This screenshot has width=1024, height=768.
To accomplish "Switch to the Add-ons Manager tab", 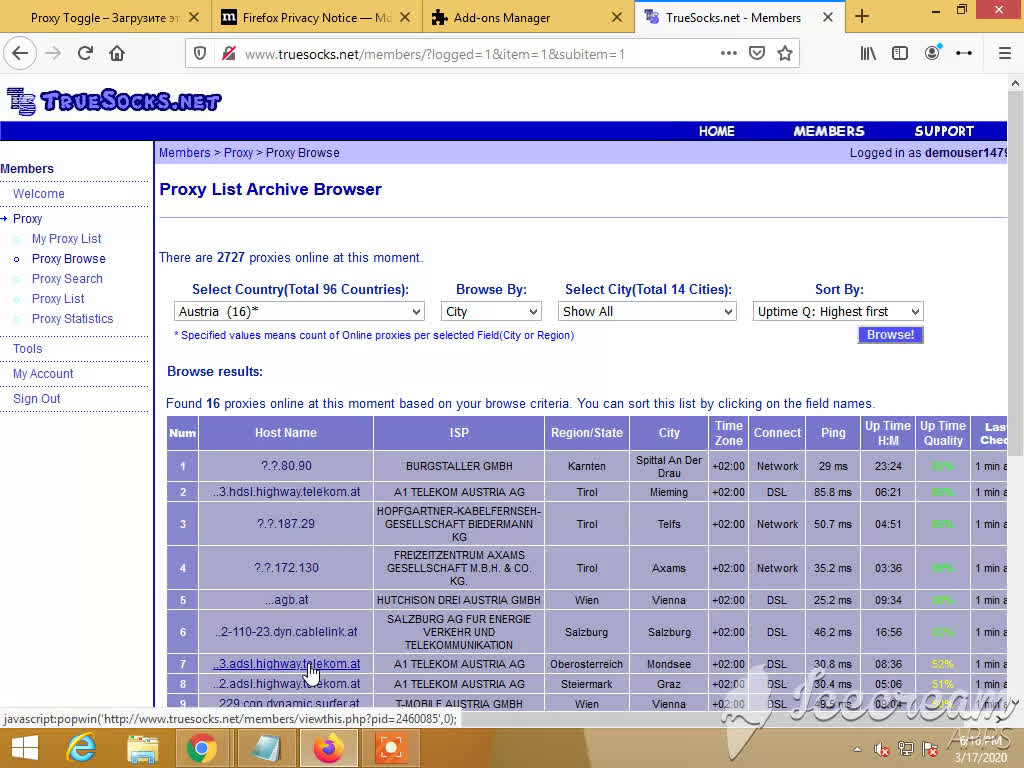I will point(528,18).
